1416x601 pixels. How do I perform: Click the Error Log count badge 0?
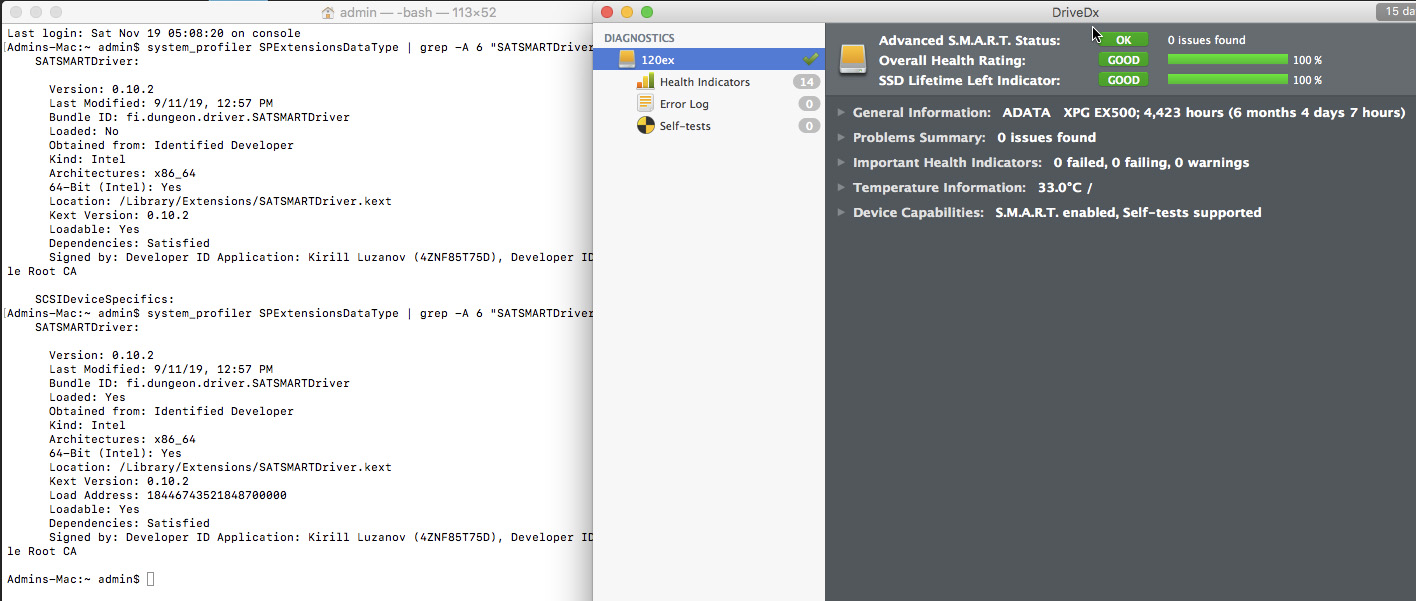[x=808, y=104]
